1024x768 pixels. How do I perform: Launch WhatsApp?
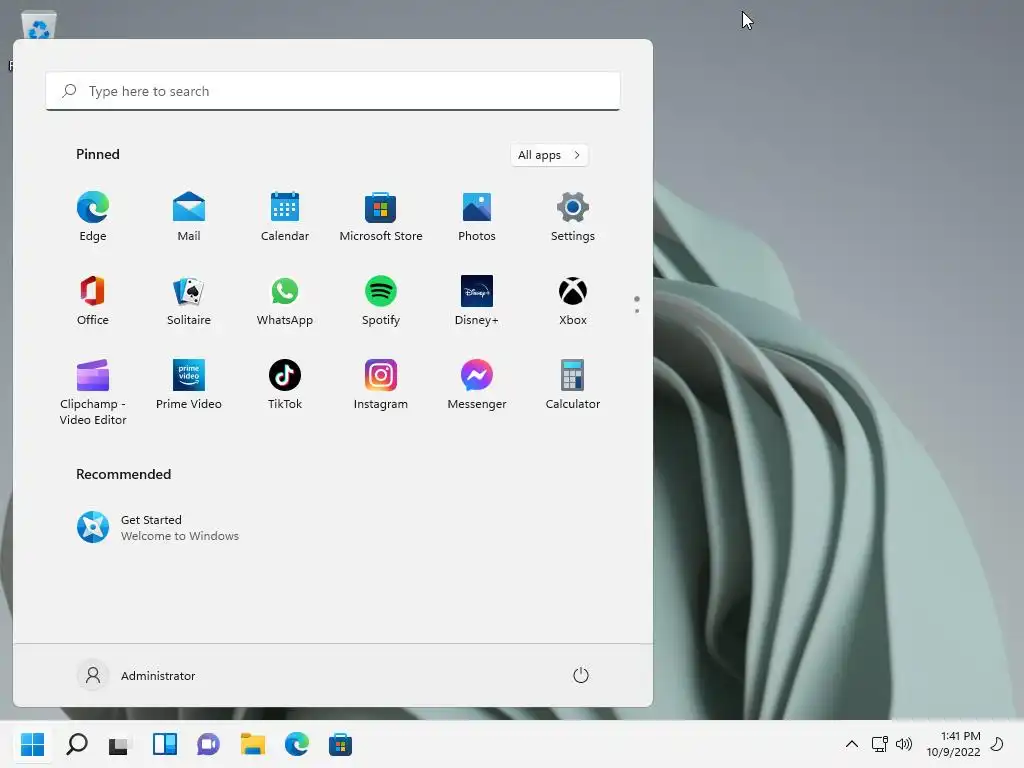pos(285,300)
